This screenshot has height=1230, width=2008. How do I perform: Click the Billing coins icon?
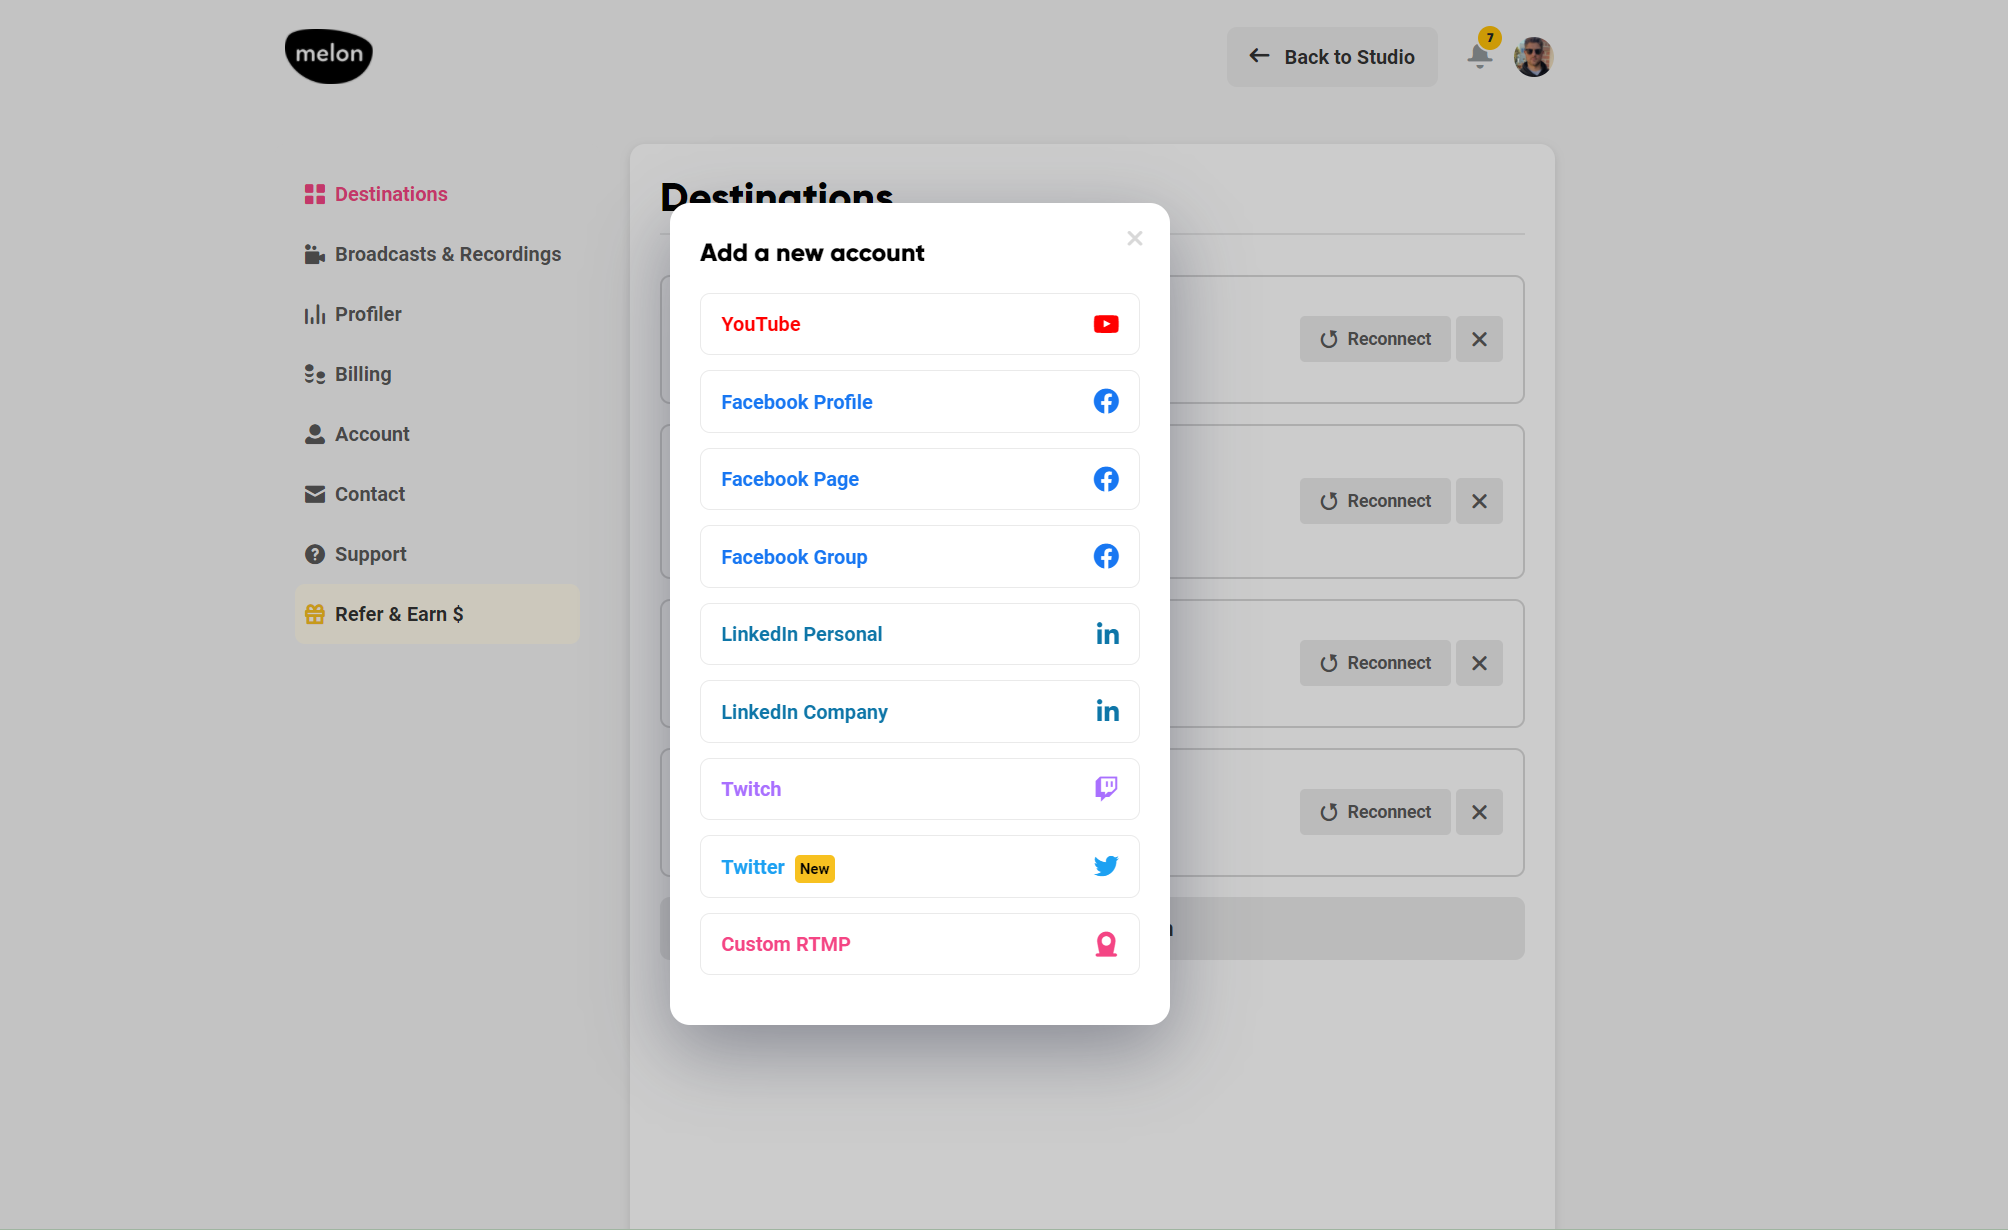click(x=315, y=374)
